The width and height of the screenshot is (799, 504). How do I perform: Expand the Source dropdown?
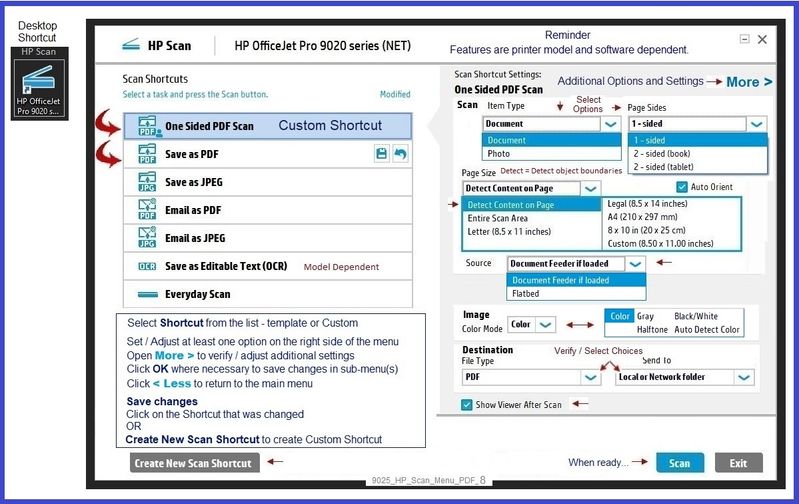pyautogui.click(x=635, y=263)
